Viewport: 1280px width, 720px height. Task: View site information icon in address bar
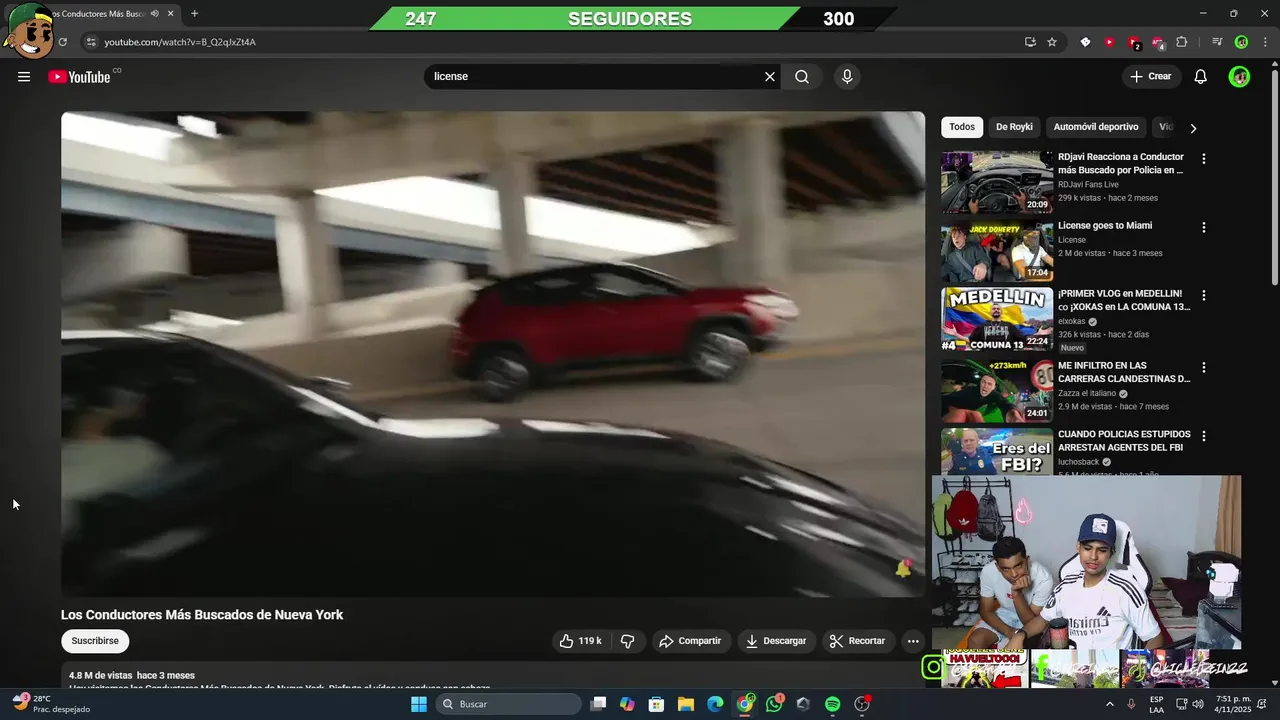pos(91,42)
